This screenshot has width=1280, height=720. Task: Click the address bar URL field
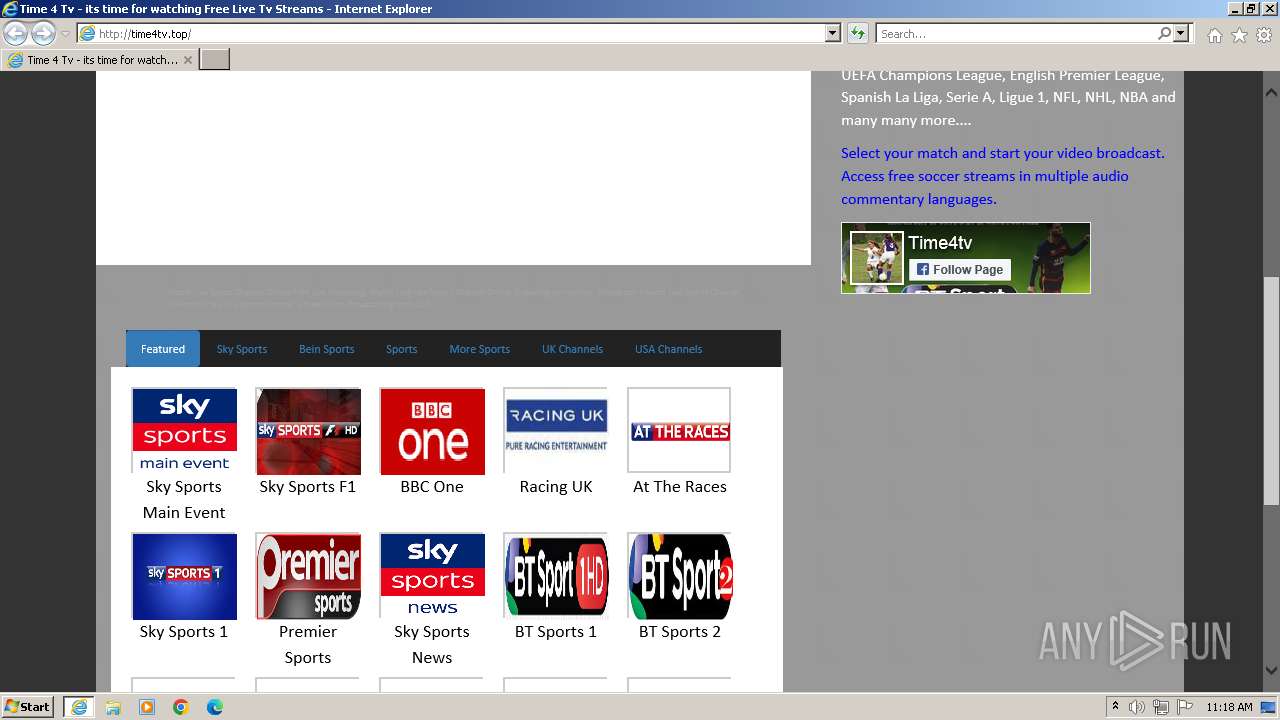451,34
